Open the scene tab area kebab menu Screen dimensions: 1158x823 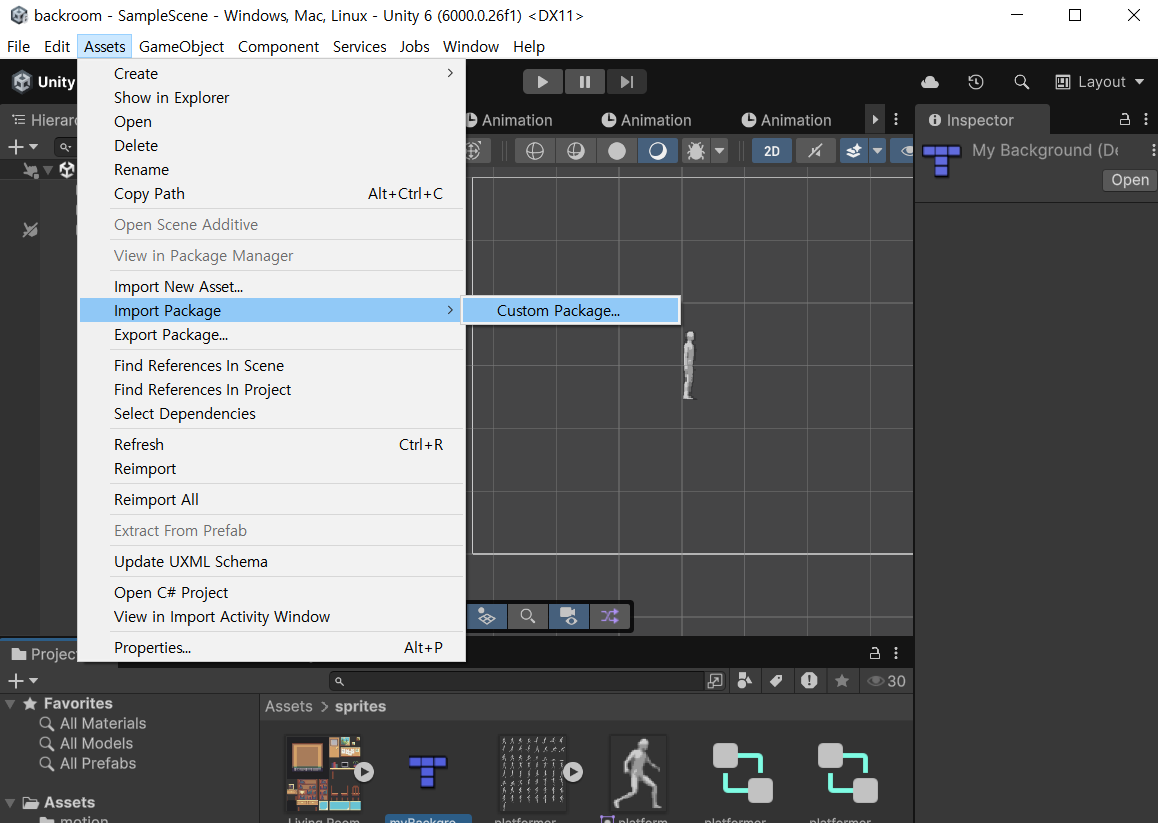(x=896, y=120)
